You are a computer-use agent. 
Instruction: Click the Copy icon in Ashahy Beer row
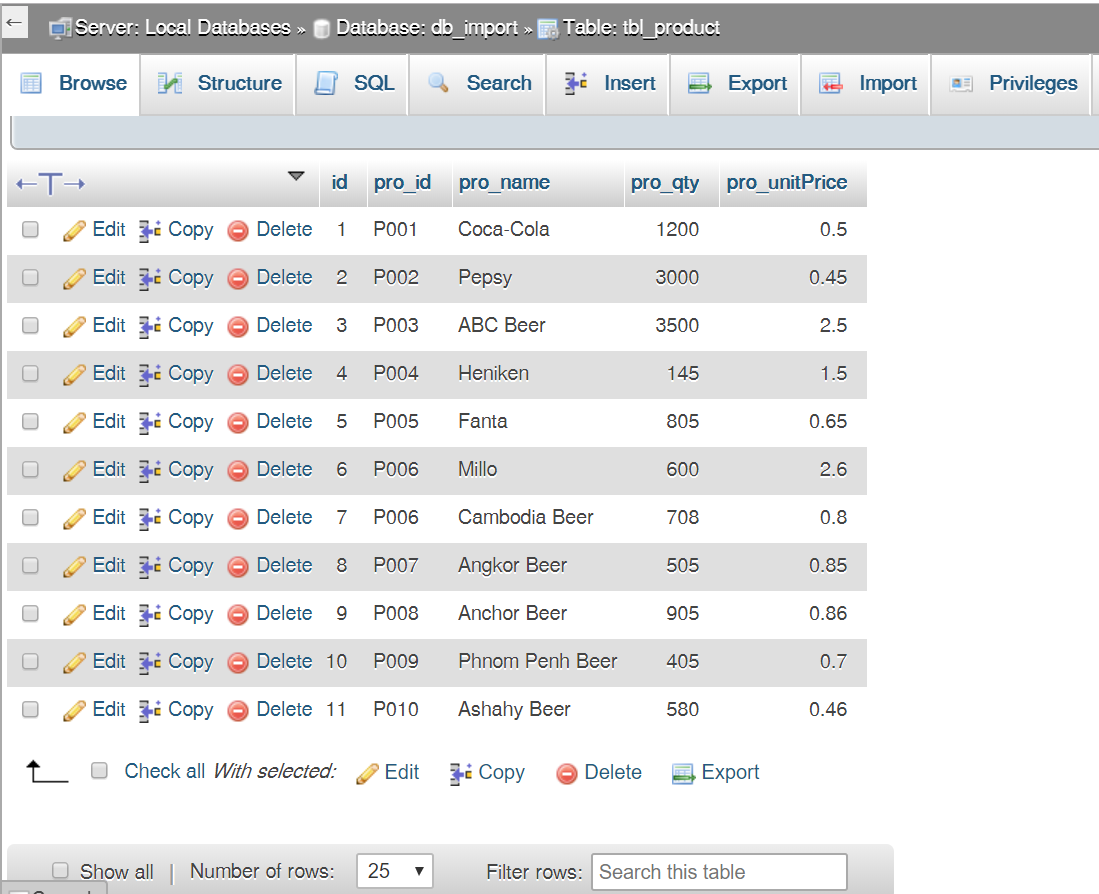149,710
